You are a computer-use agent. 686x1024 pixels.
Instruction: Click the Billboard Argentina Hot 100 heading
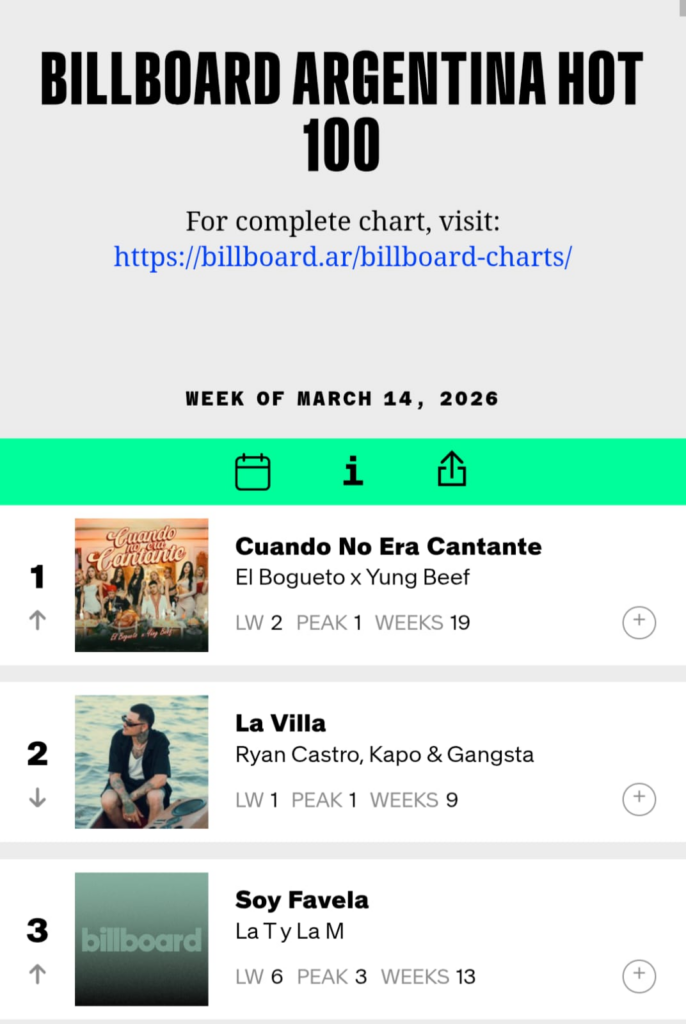[343, 110]
